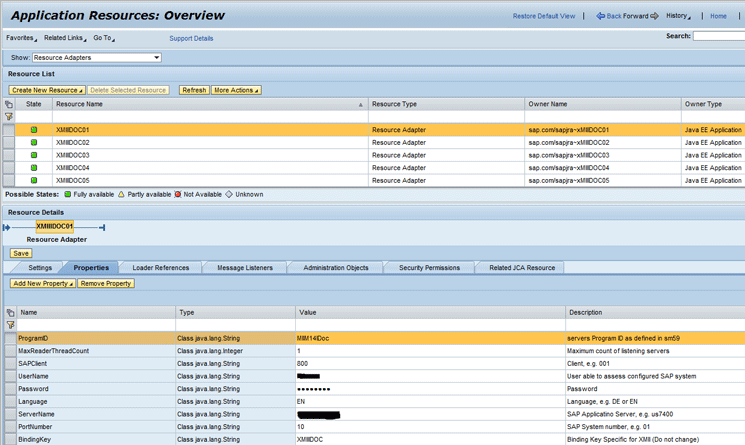
Task: Open the Support Details link
Action: click(x=191, y=38)
